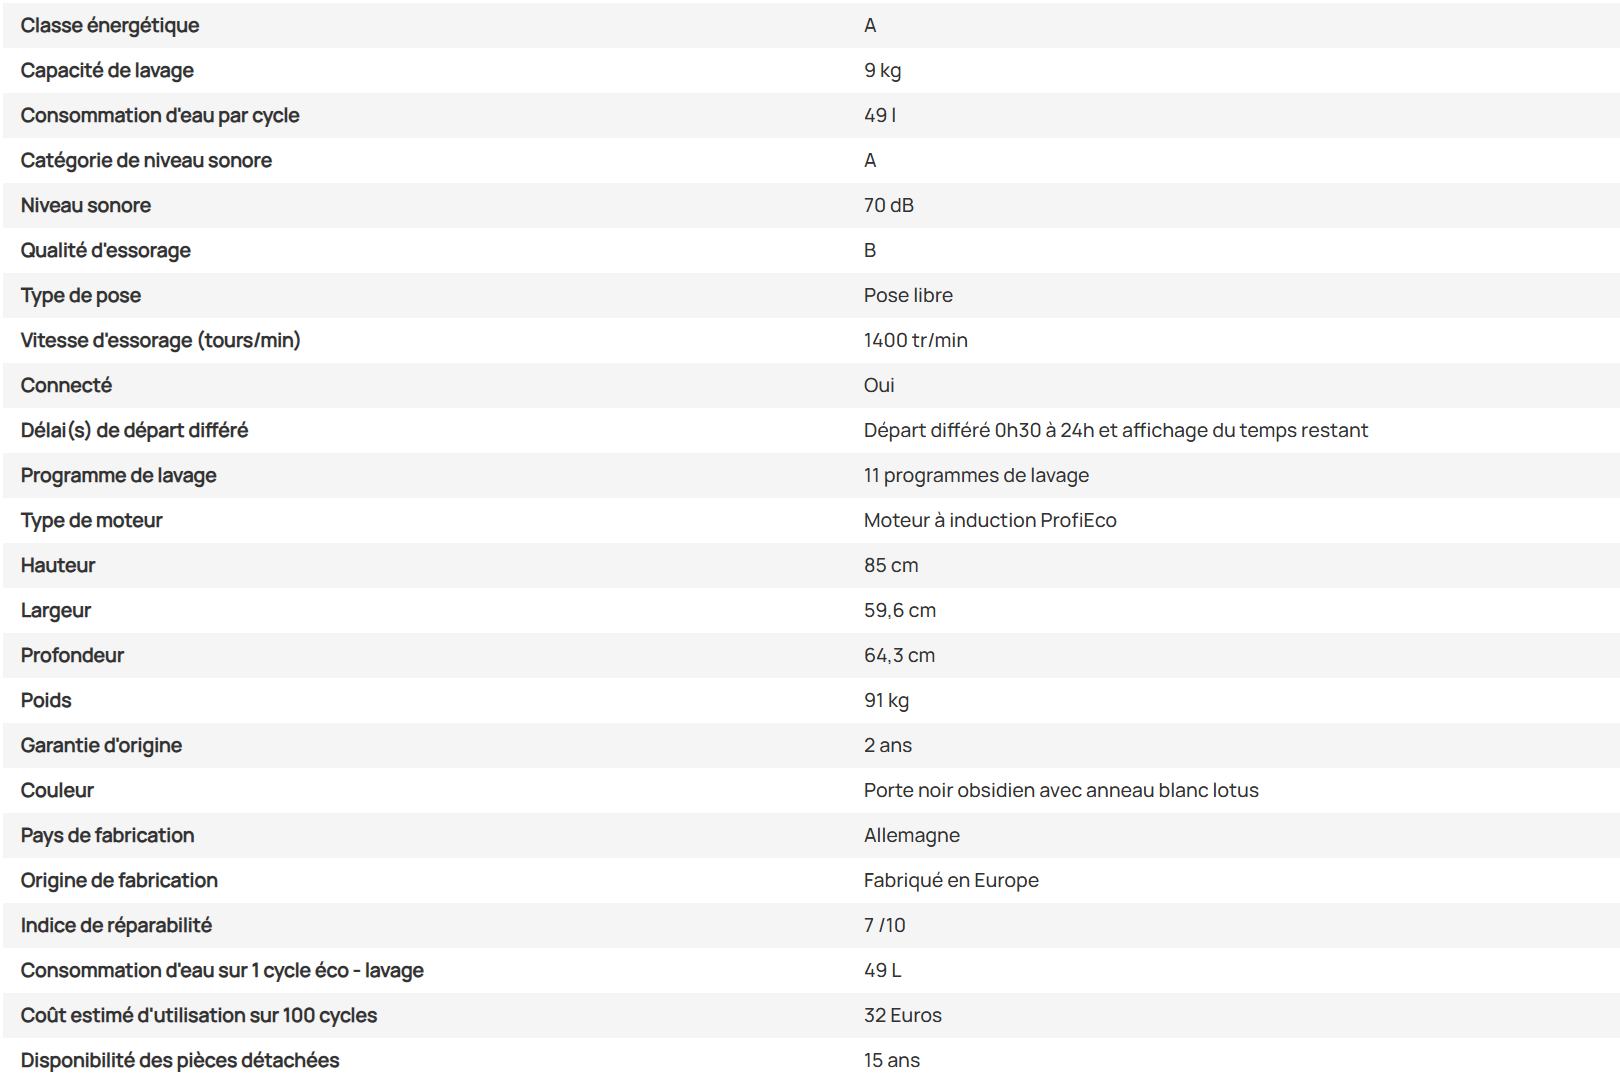Click the '11 programmes de lavage' value
Image resolution: width=1620 pixels, height=1081 pixels.
point(977,476)
